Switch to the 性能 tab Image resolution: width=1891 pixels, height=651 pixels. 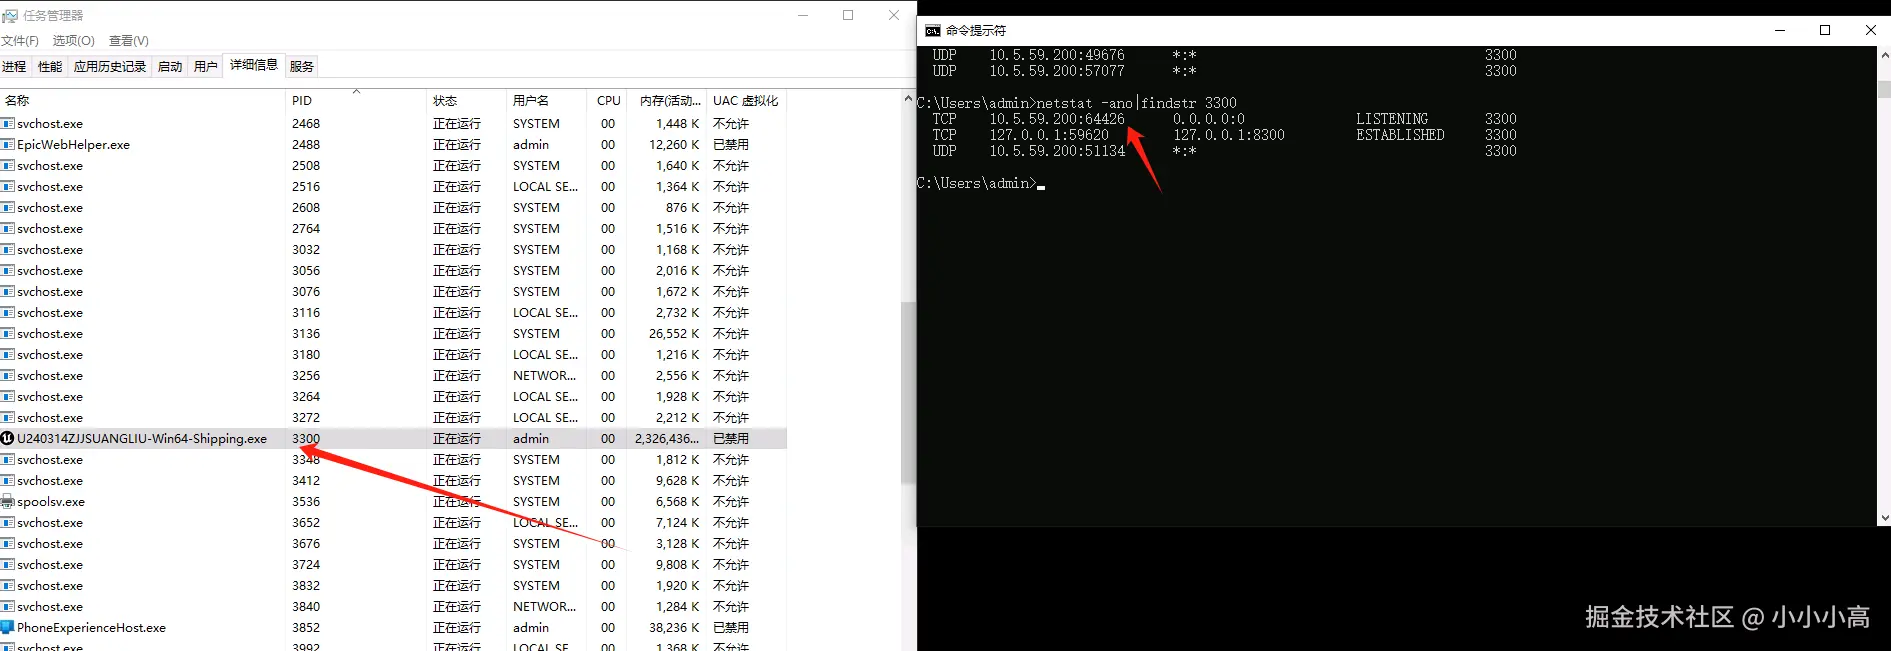pos(50,67)
